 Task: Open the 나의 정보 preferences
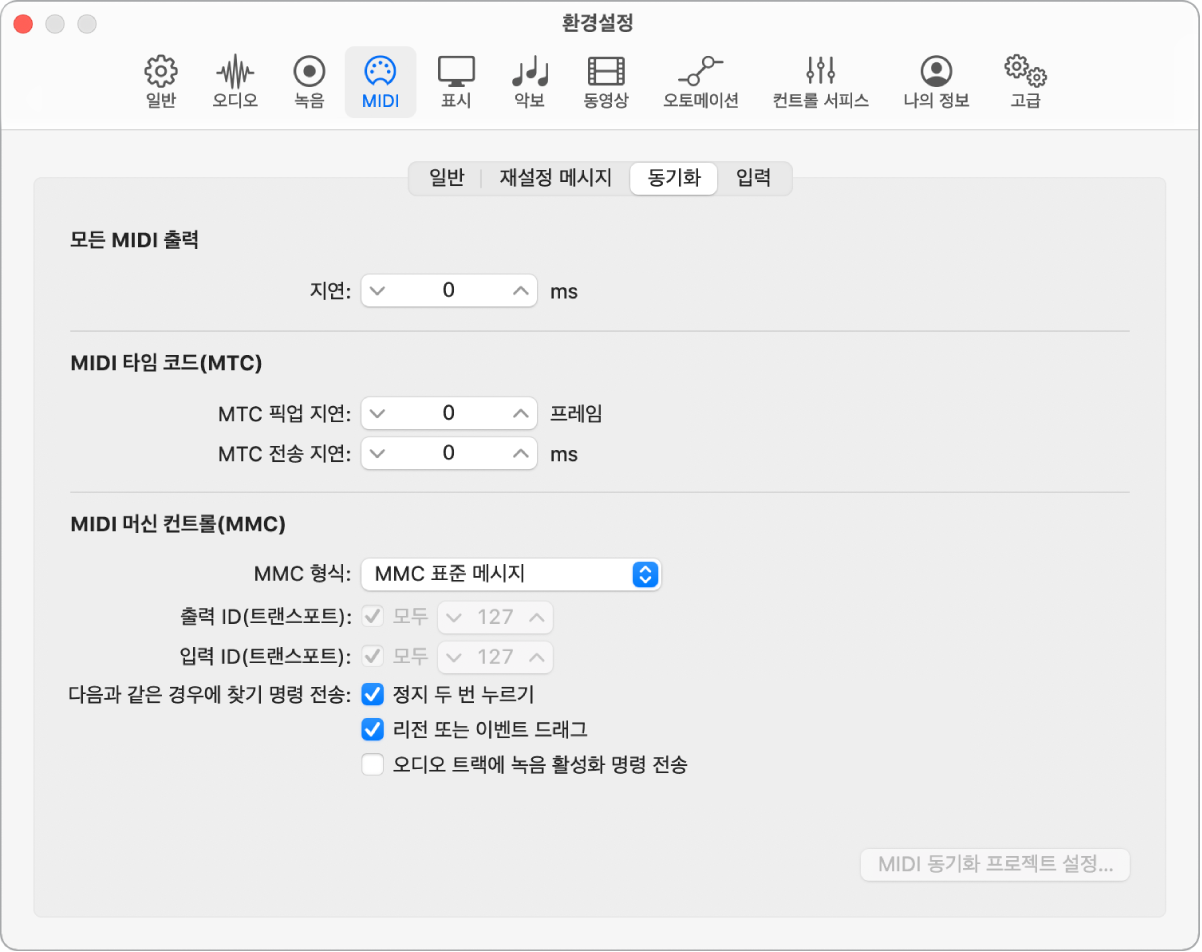936,82
